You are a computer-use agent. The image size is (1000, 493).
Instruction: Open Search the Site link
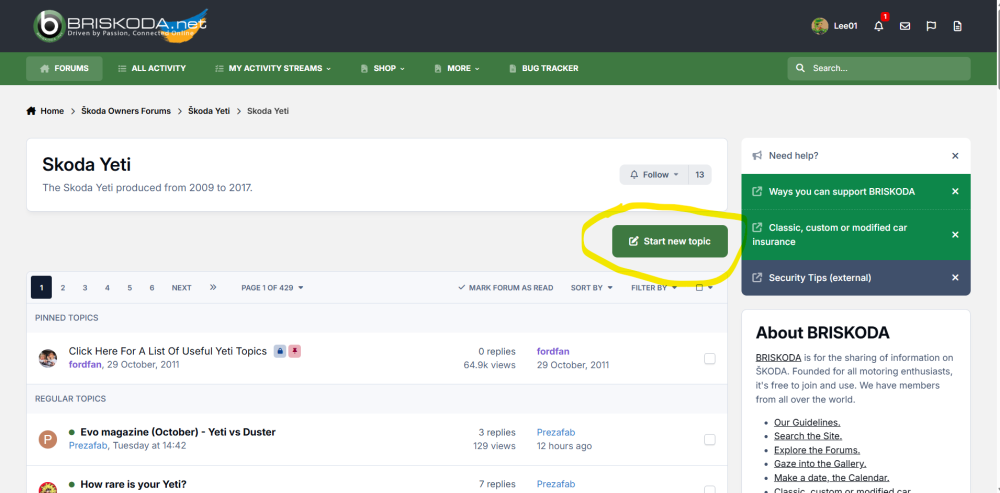pos(808,436)
